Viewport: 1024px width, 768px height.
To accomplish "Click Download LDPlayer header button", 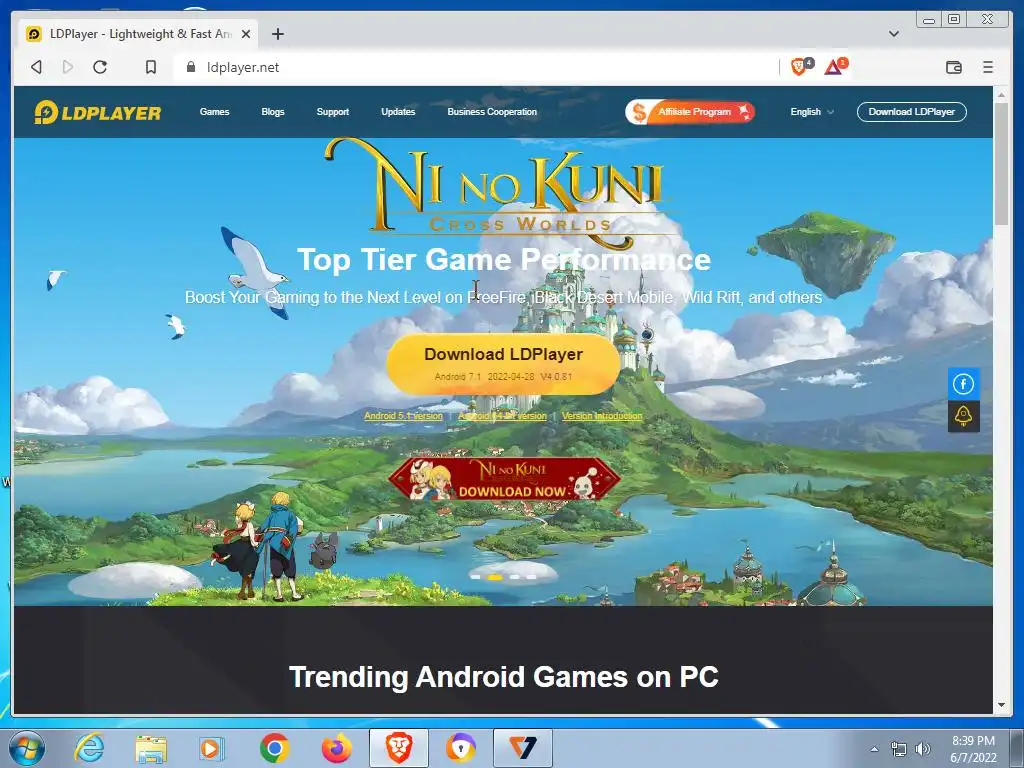I will (911, 112).
